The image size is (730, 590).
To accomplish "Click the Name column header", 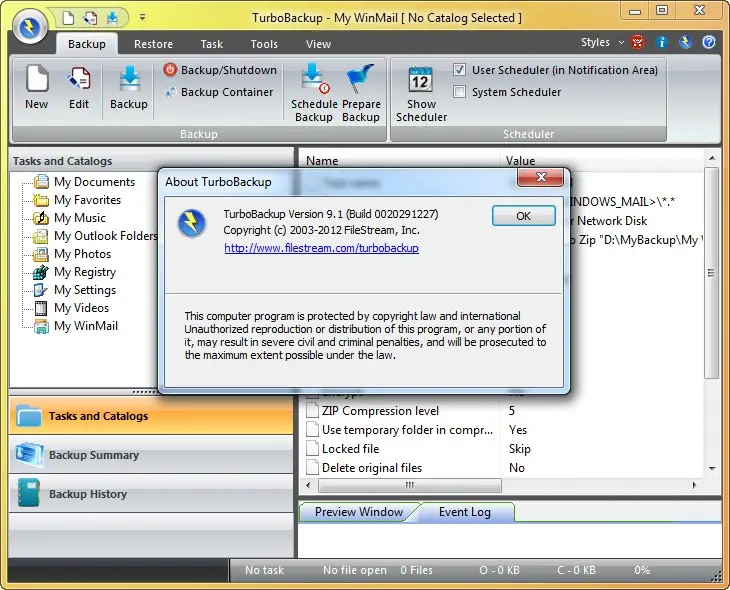I will point(399,161).
